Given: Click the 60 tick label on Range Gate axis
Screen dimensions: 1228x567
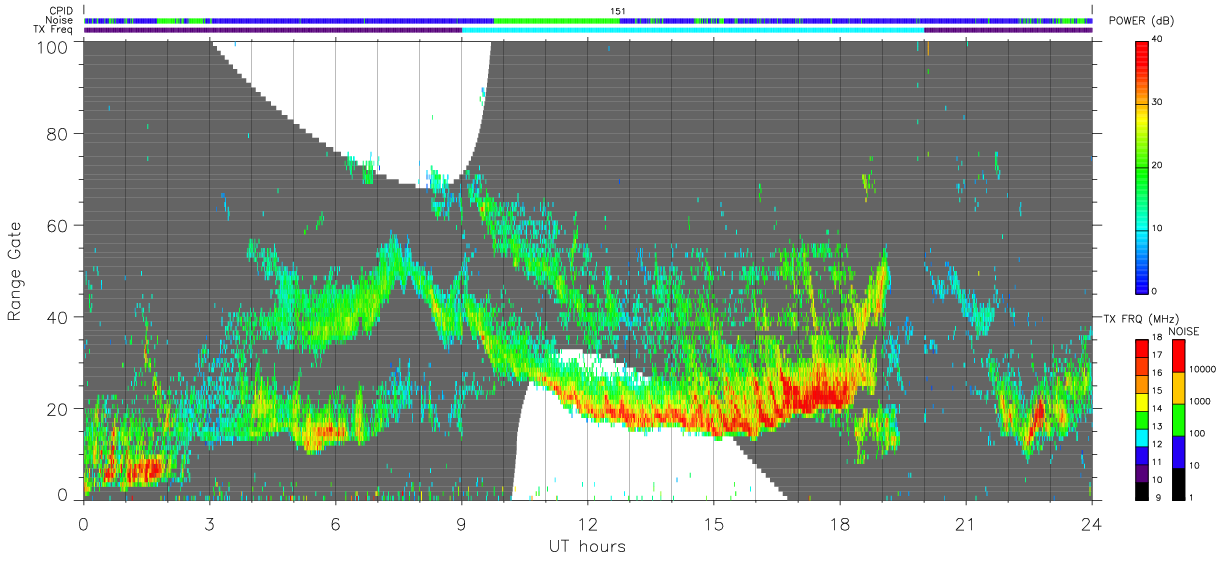Looking at the screenshot, I should click(x=58, y=225).
